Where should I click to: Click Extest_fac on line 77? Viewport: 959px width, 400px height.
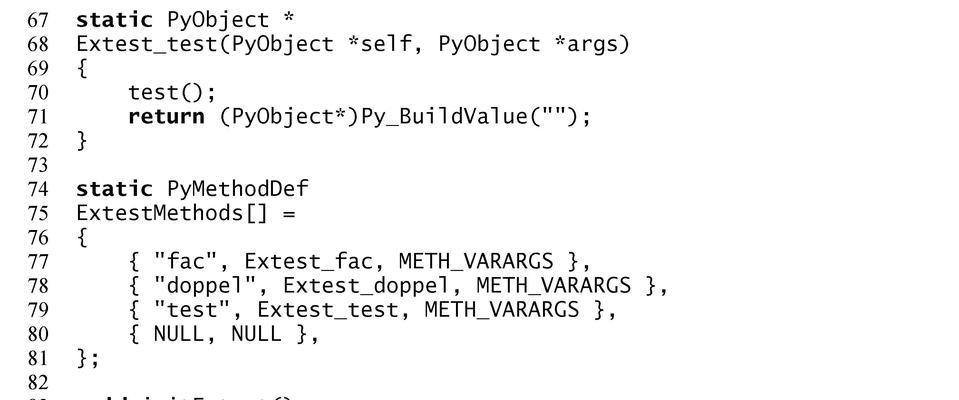308,262
